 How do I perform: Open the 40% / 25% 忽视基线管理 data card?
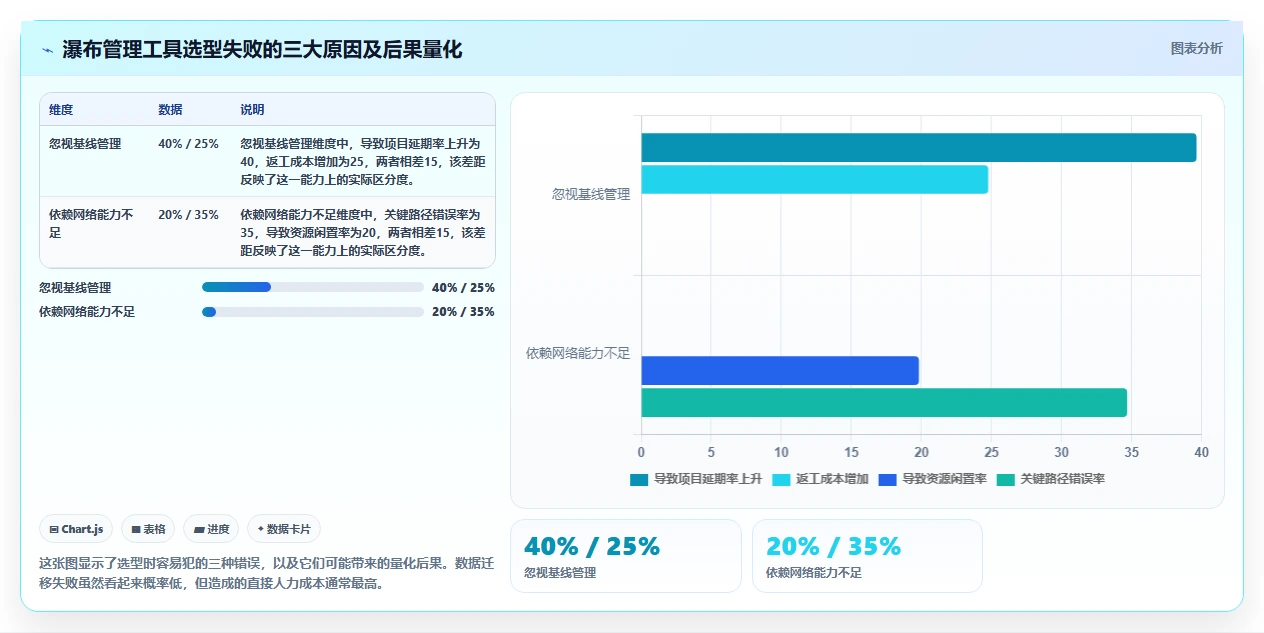coord(626,556)
